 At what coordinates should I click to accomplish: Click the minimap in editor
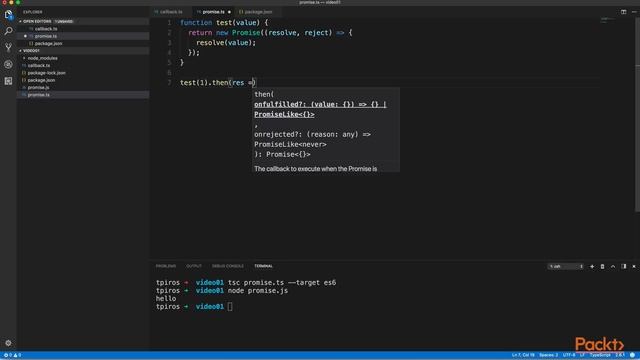click(607, 20)
